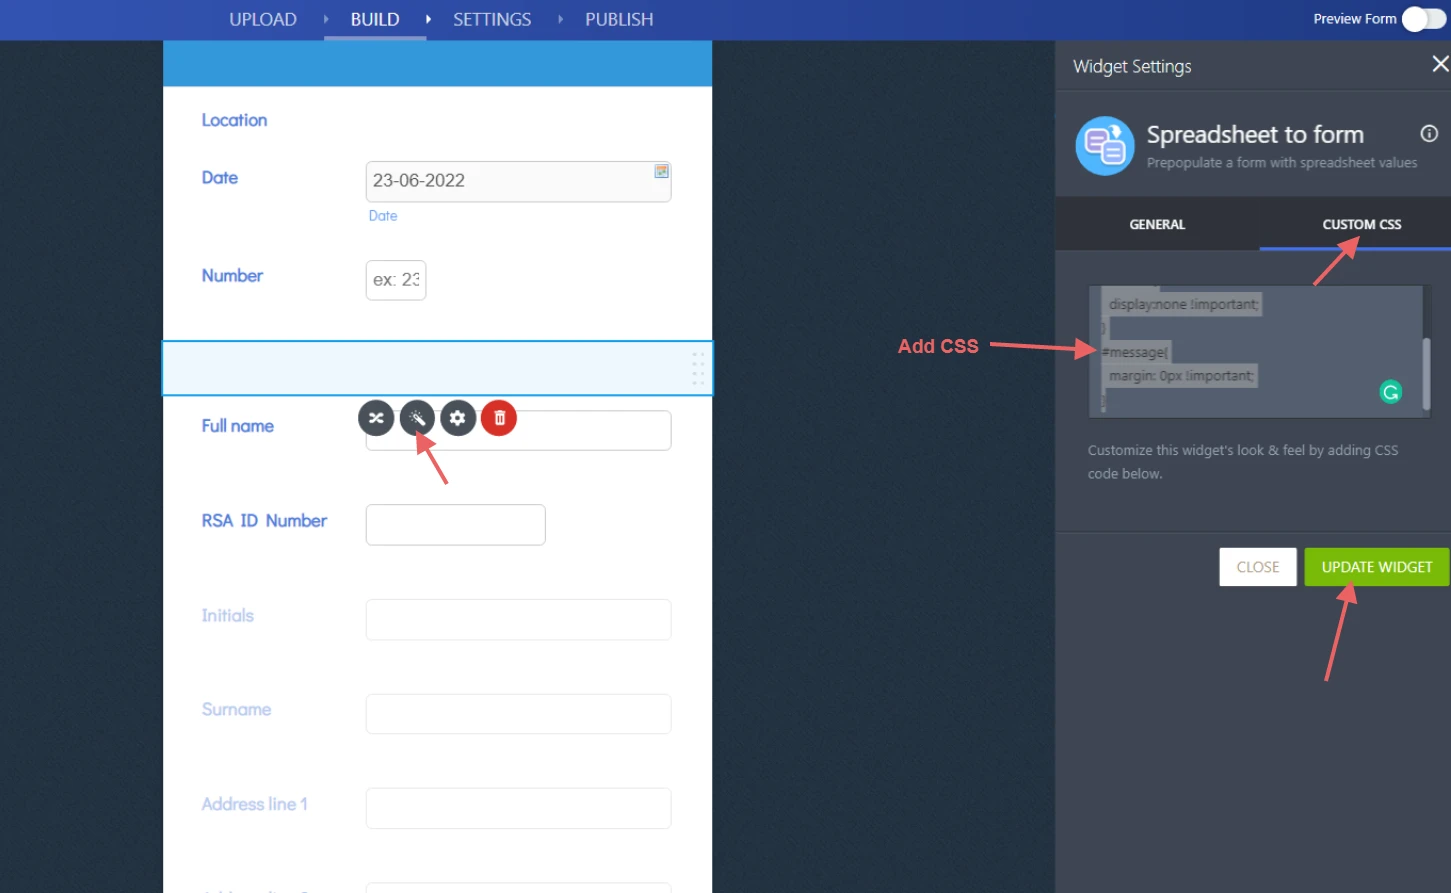Click the Spreadsheet to form widget logo
The image size is (1451, 893).
(x=1104, y=146)
